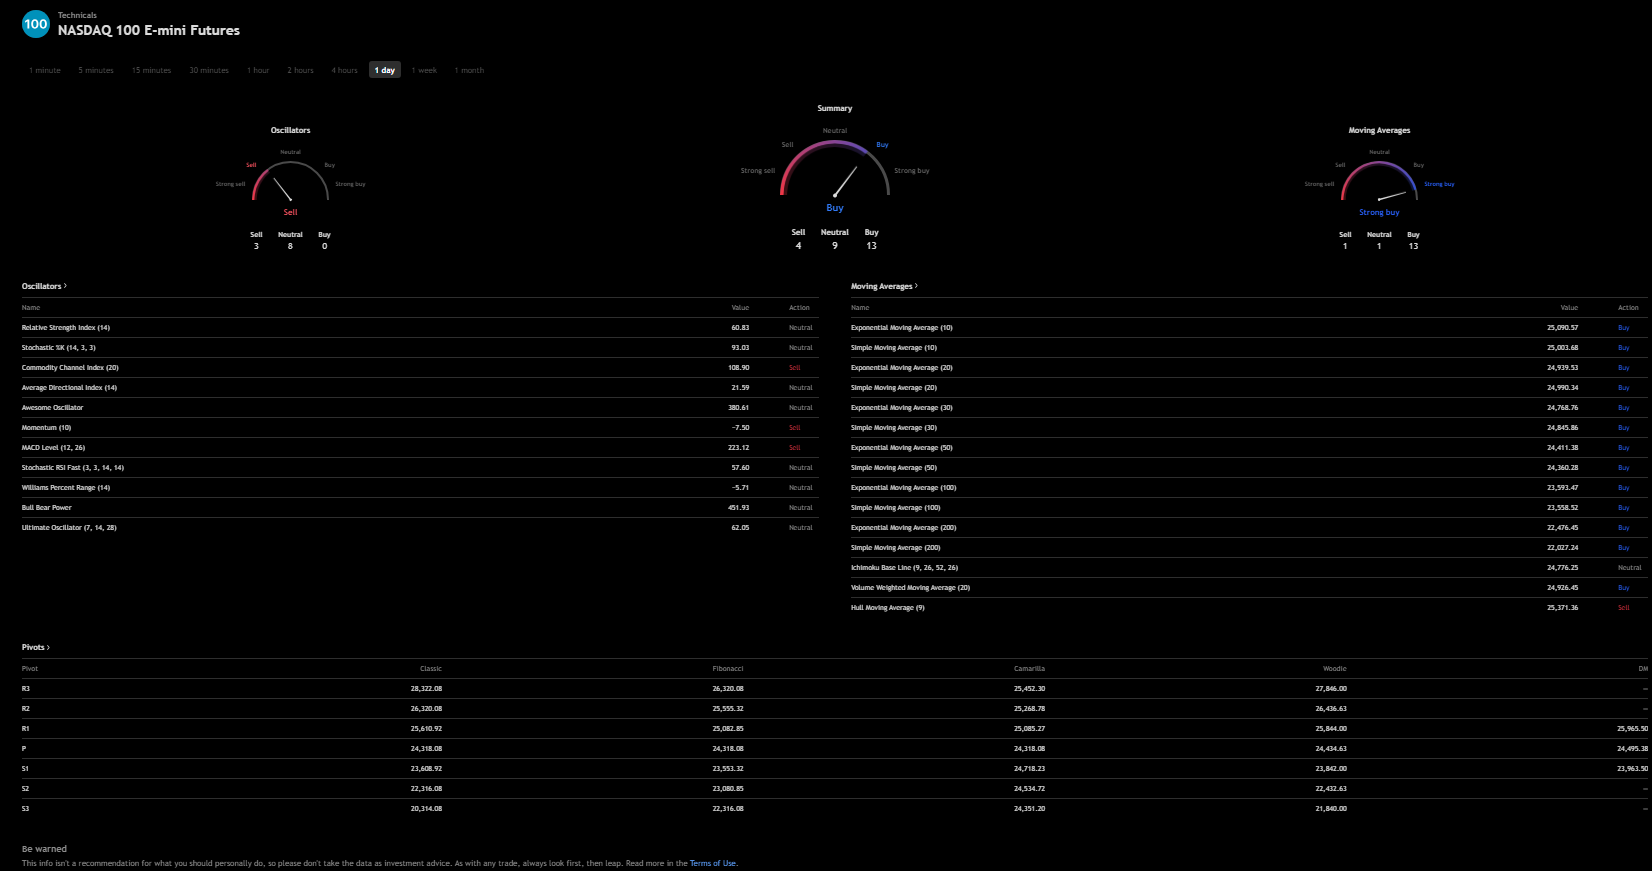1652x871 pixels.
Task: Switch to the 30 minutes timeframe
Action: 209,70
